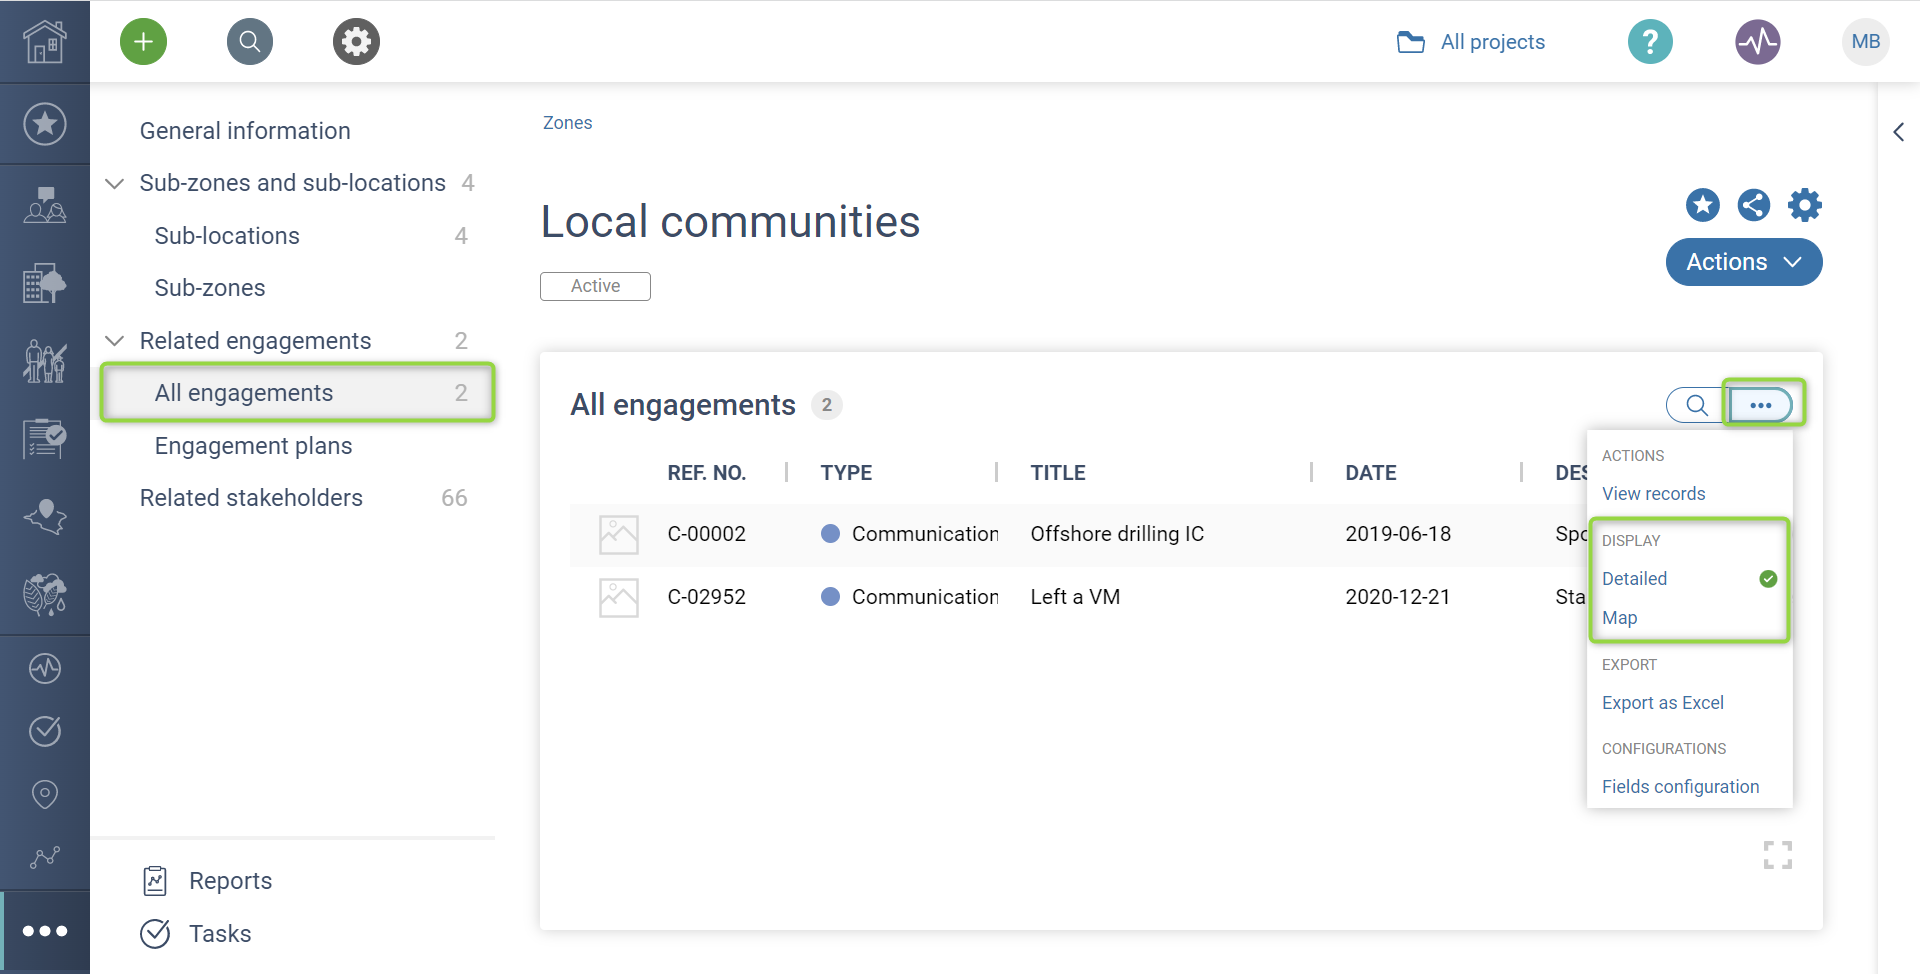Click the share icon for this zone
1920x974 pixels.
(1753, 205)
